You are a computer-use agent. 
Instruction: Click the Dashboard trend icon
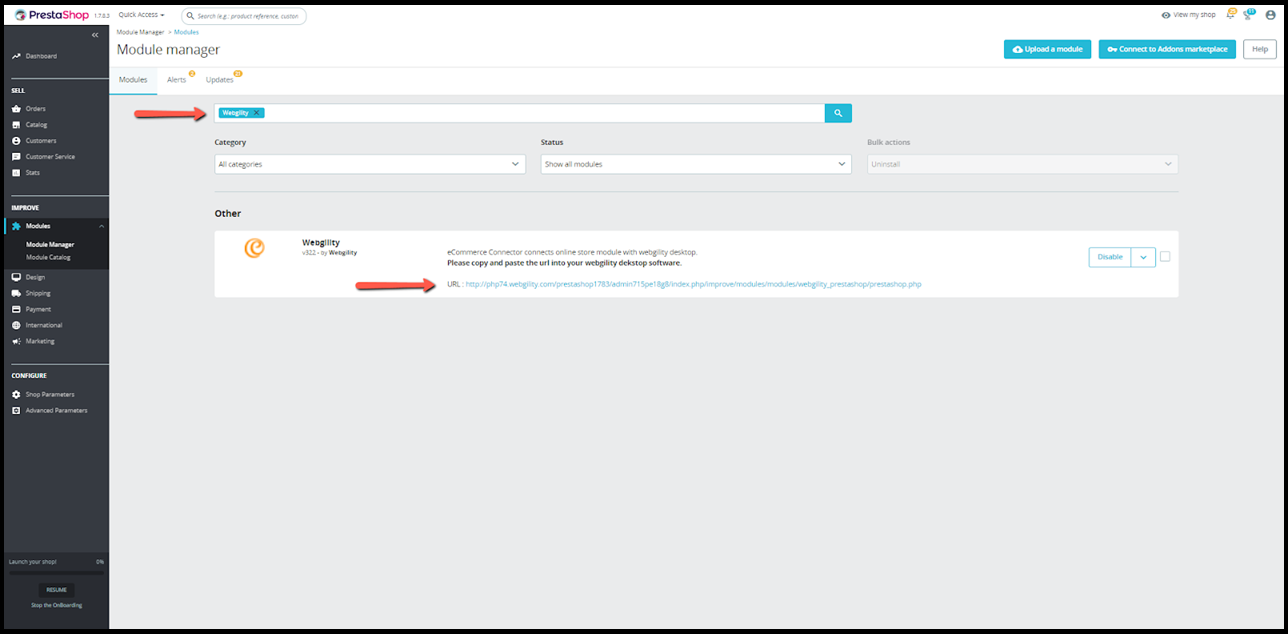[x=16, y=56]
